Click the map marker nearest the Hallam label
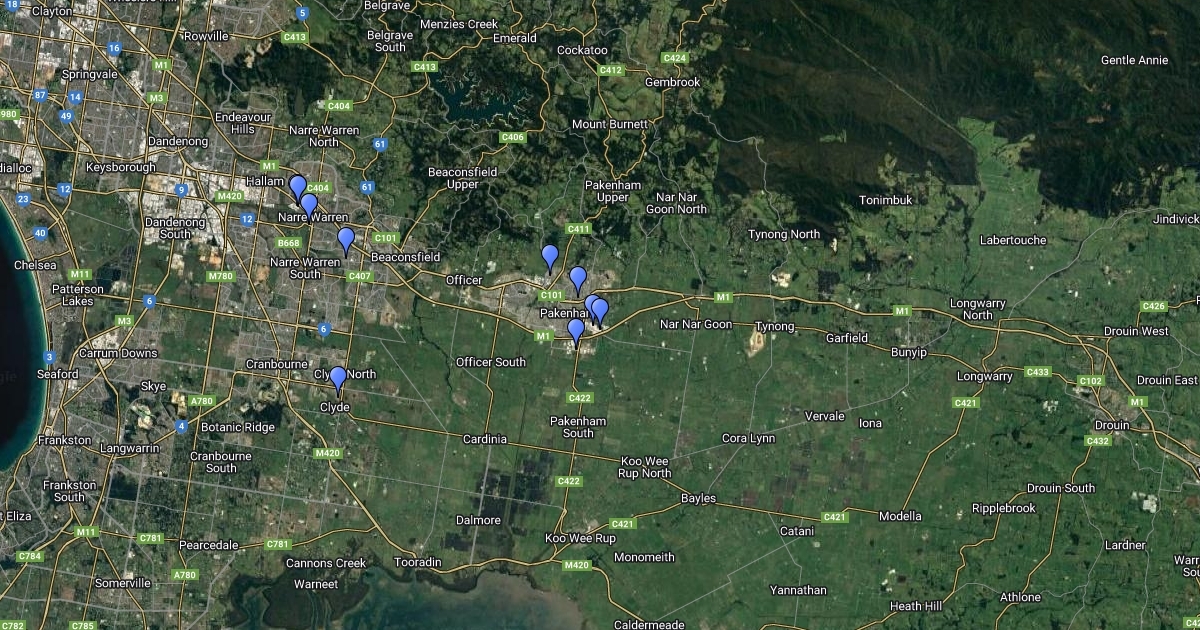 click(x=297, y=187)
